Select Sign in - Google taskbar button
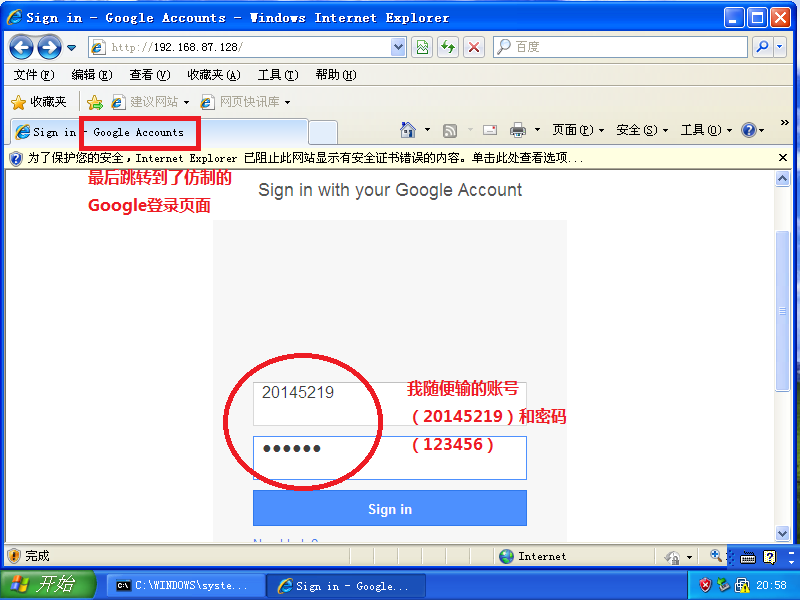This screenshot has height=600, width=800. [346, 585]
